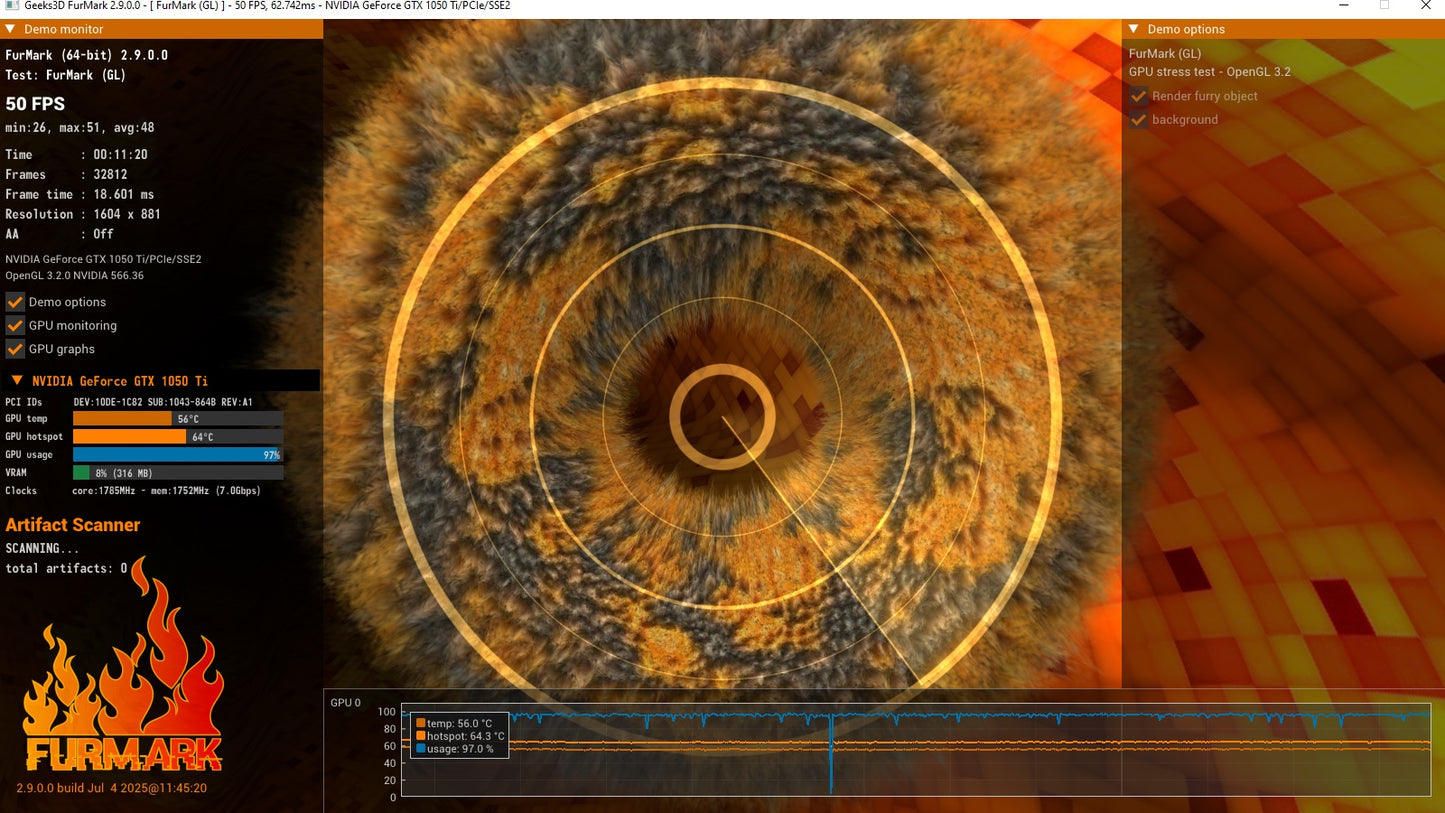Click the VRAM bar showing 8% (316 MB)
1445x813 pixels.
(178, 473)
